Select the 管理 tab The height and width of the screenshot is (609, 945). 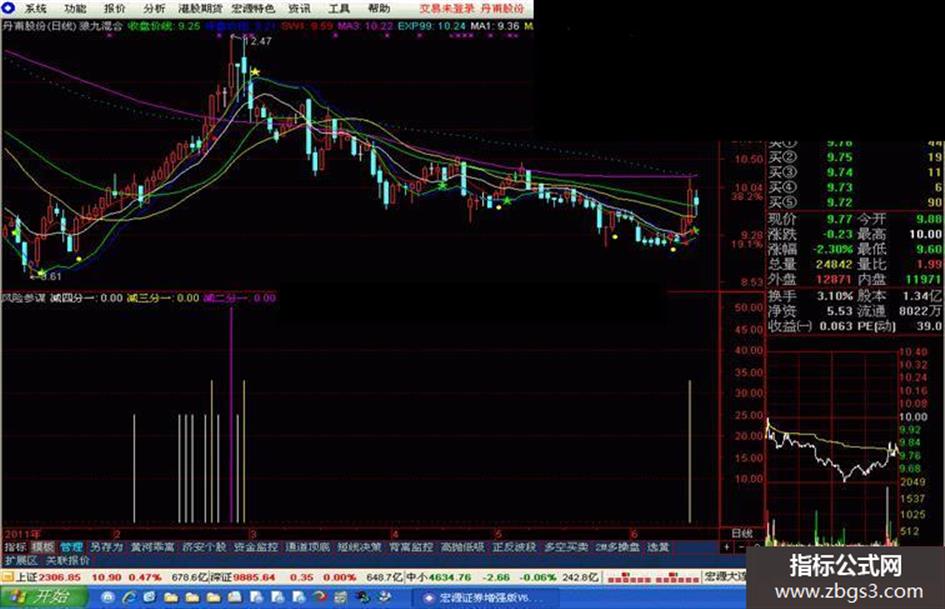(x=71, y=547)
